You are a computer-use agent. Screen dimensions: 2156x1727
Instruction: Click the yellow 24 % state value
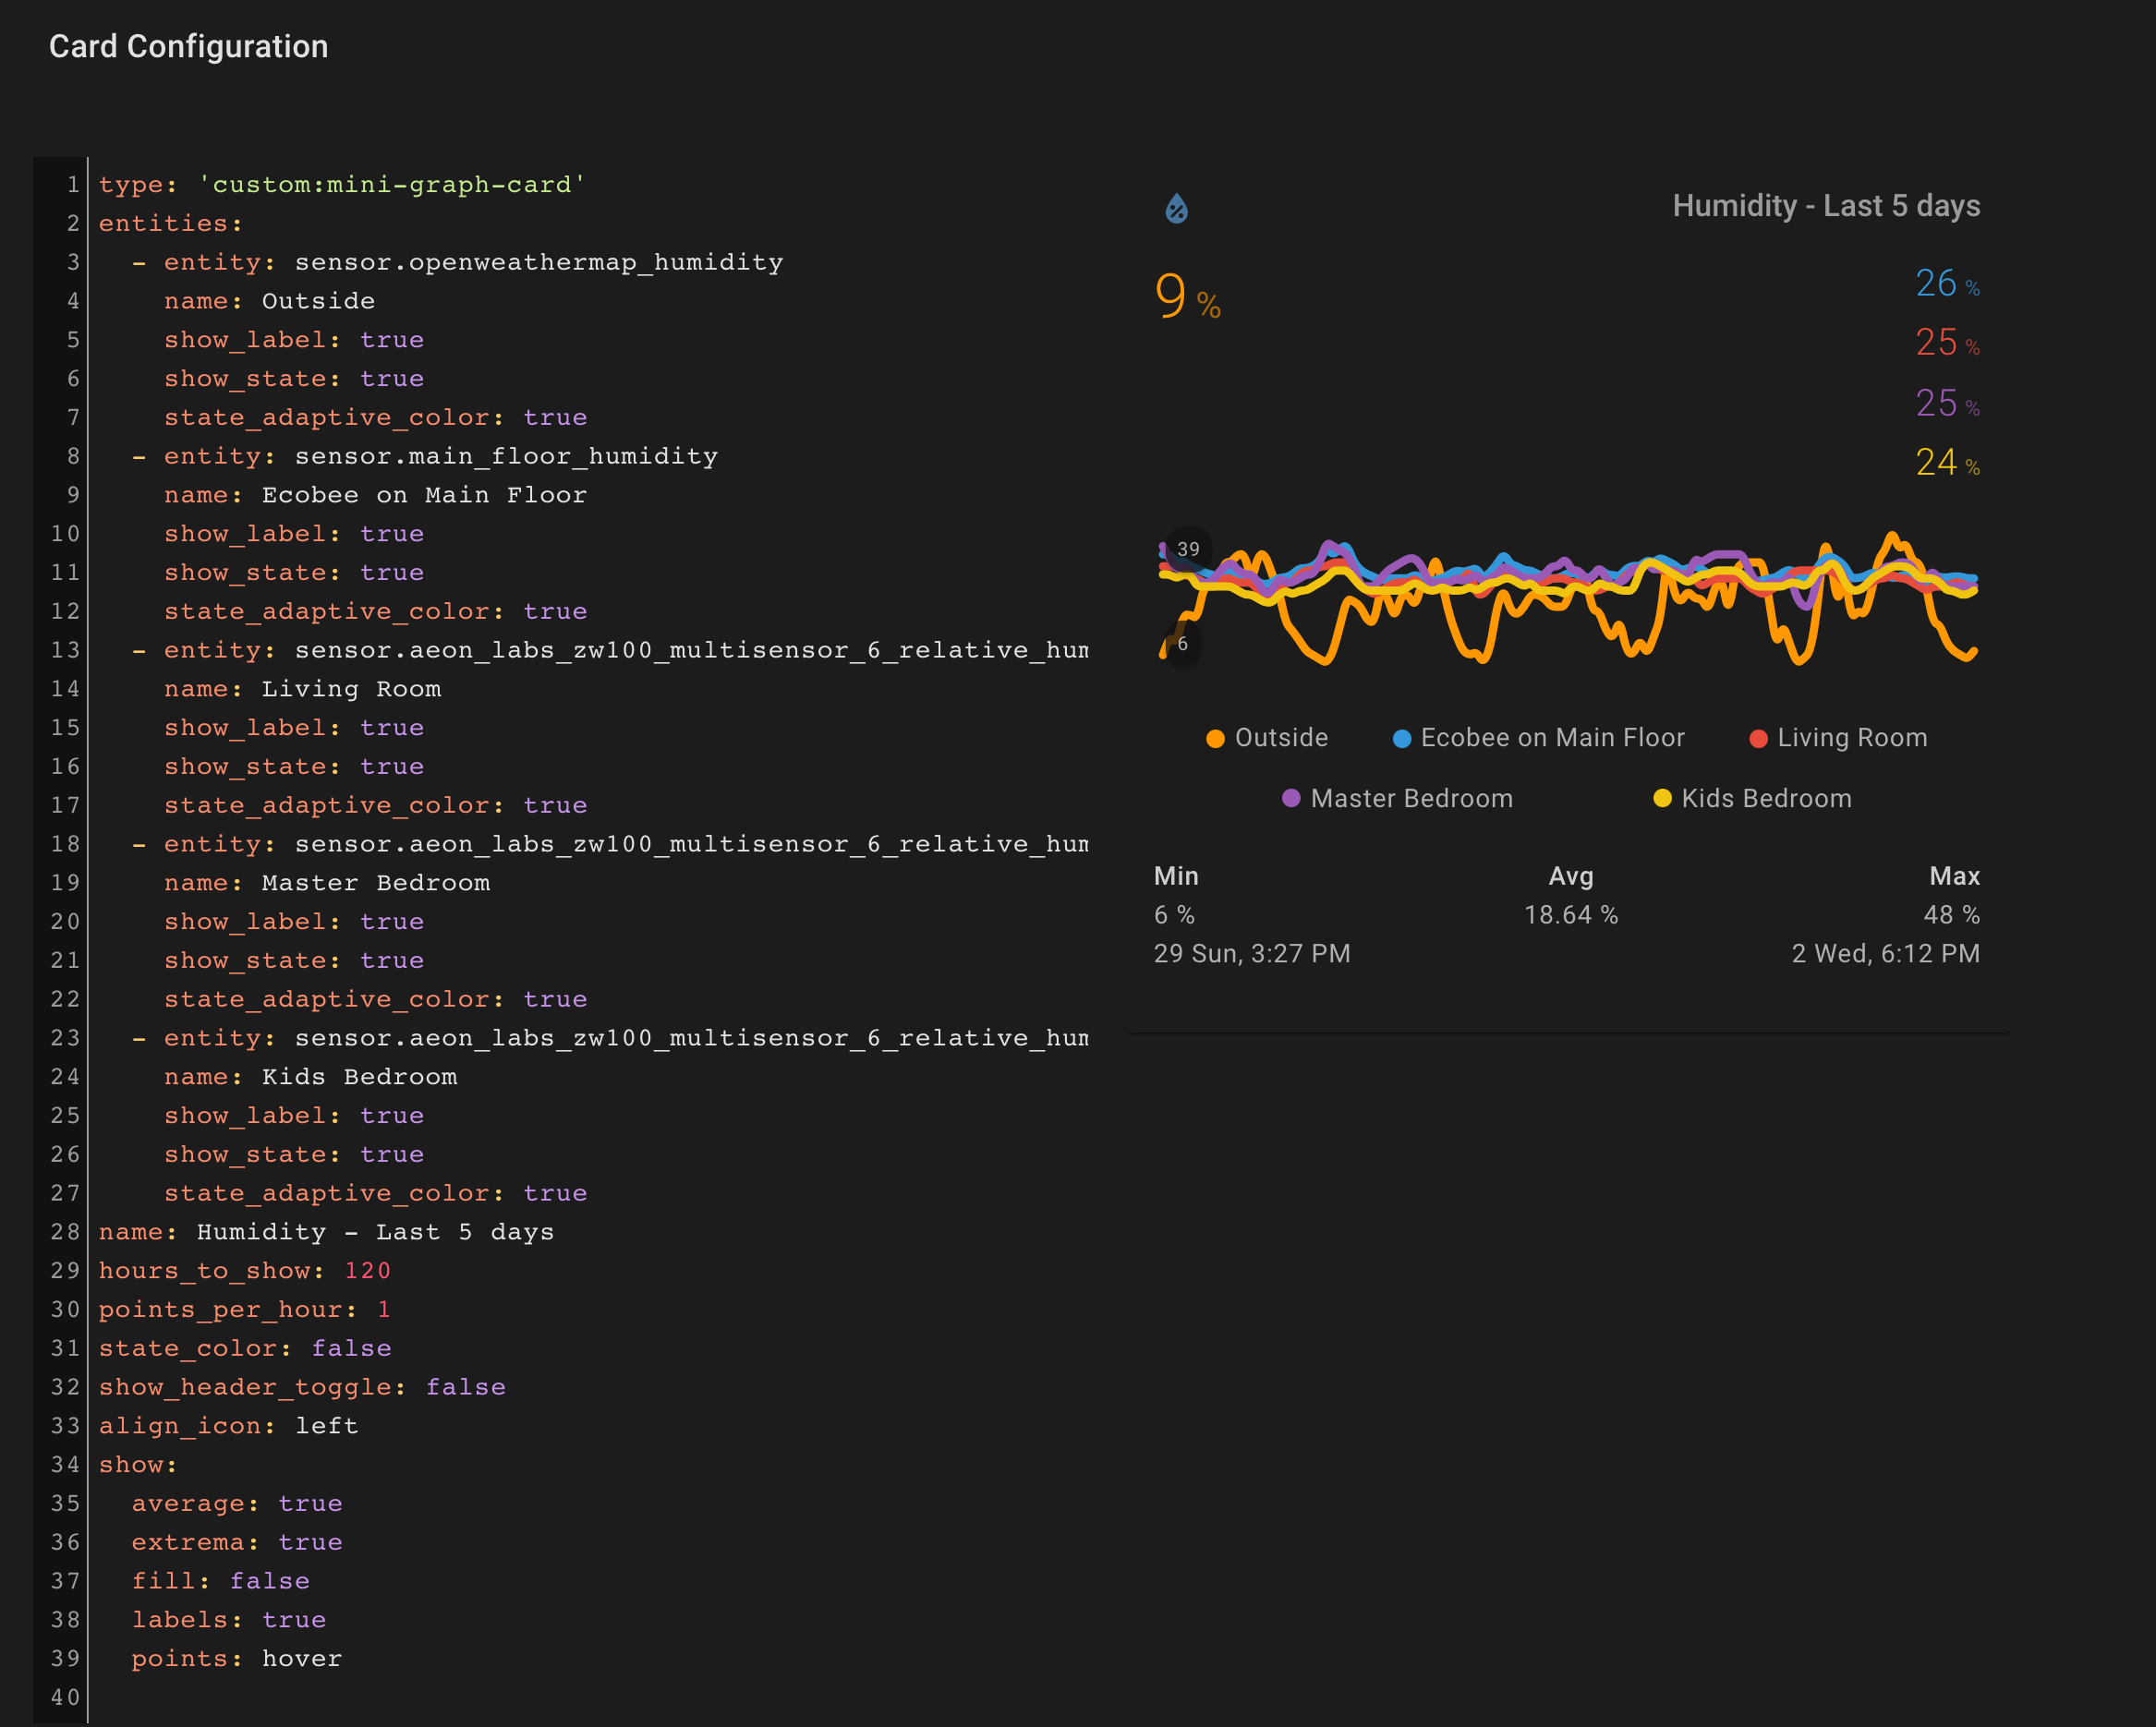[x=1945, y=463]
